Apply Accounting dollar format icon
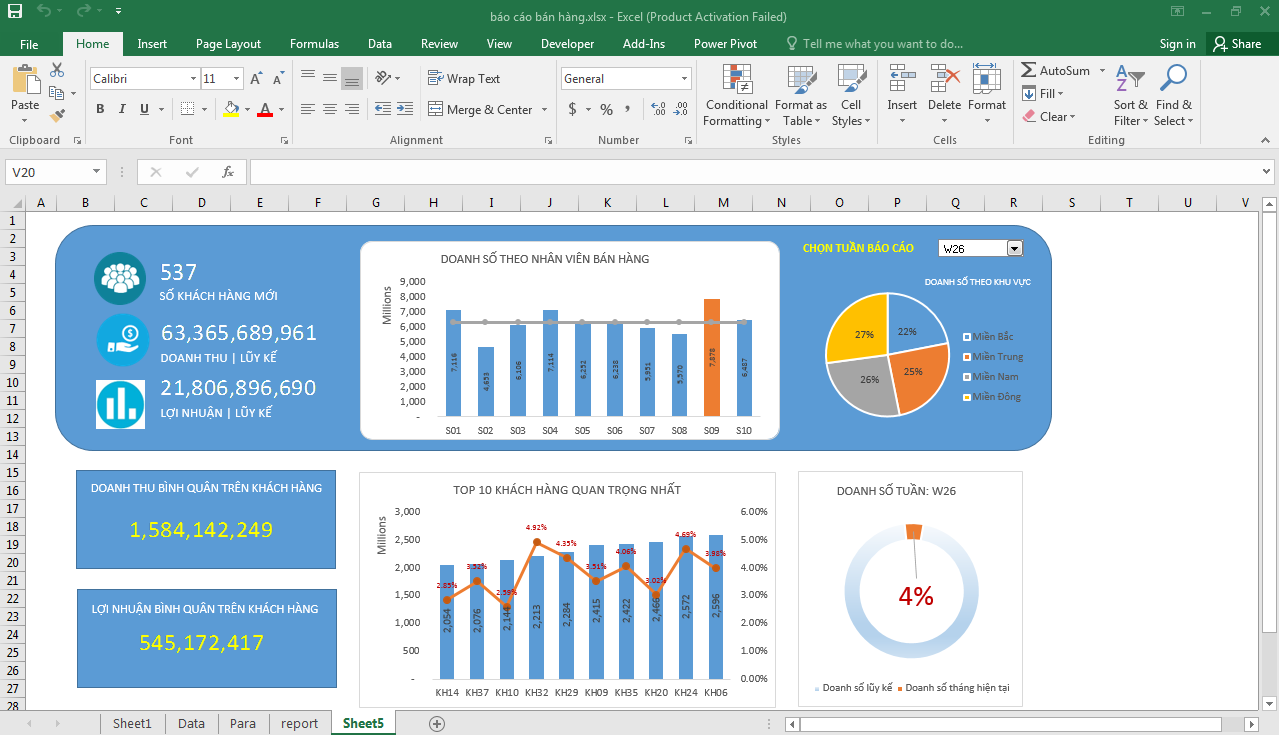 click(572, 109)
